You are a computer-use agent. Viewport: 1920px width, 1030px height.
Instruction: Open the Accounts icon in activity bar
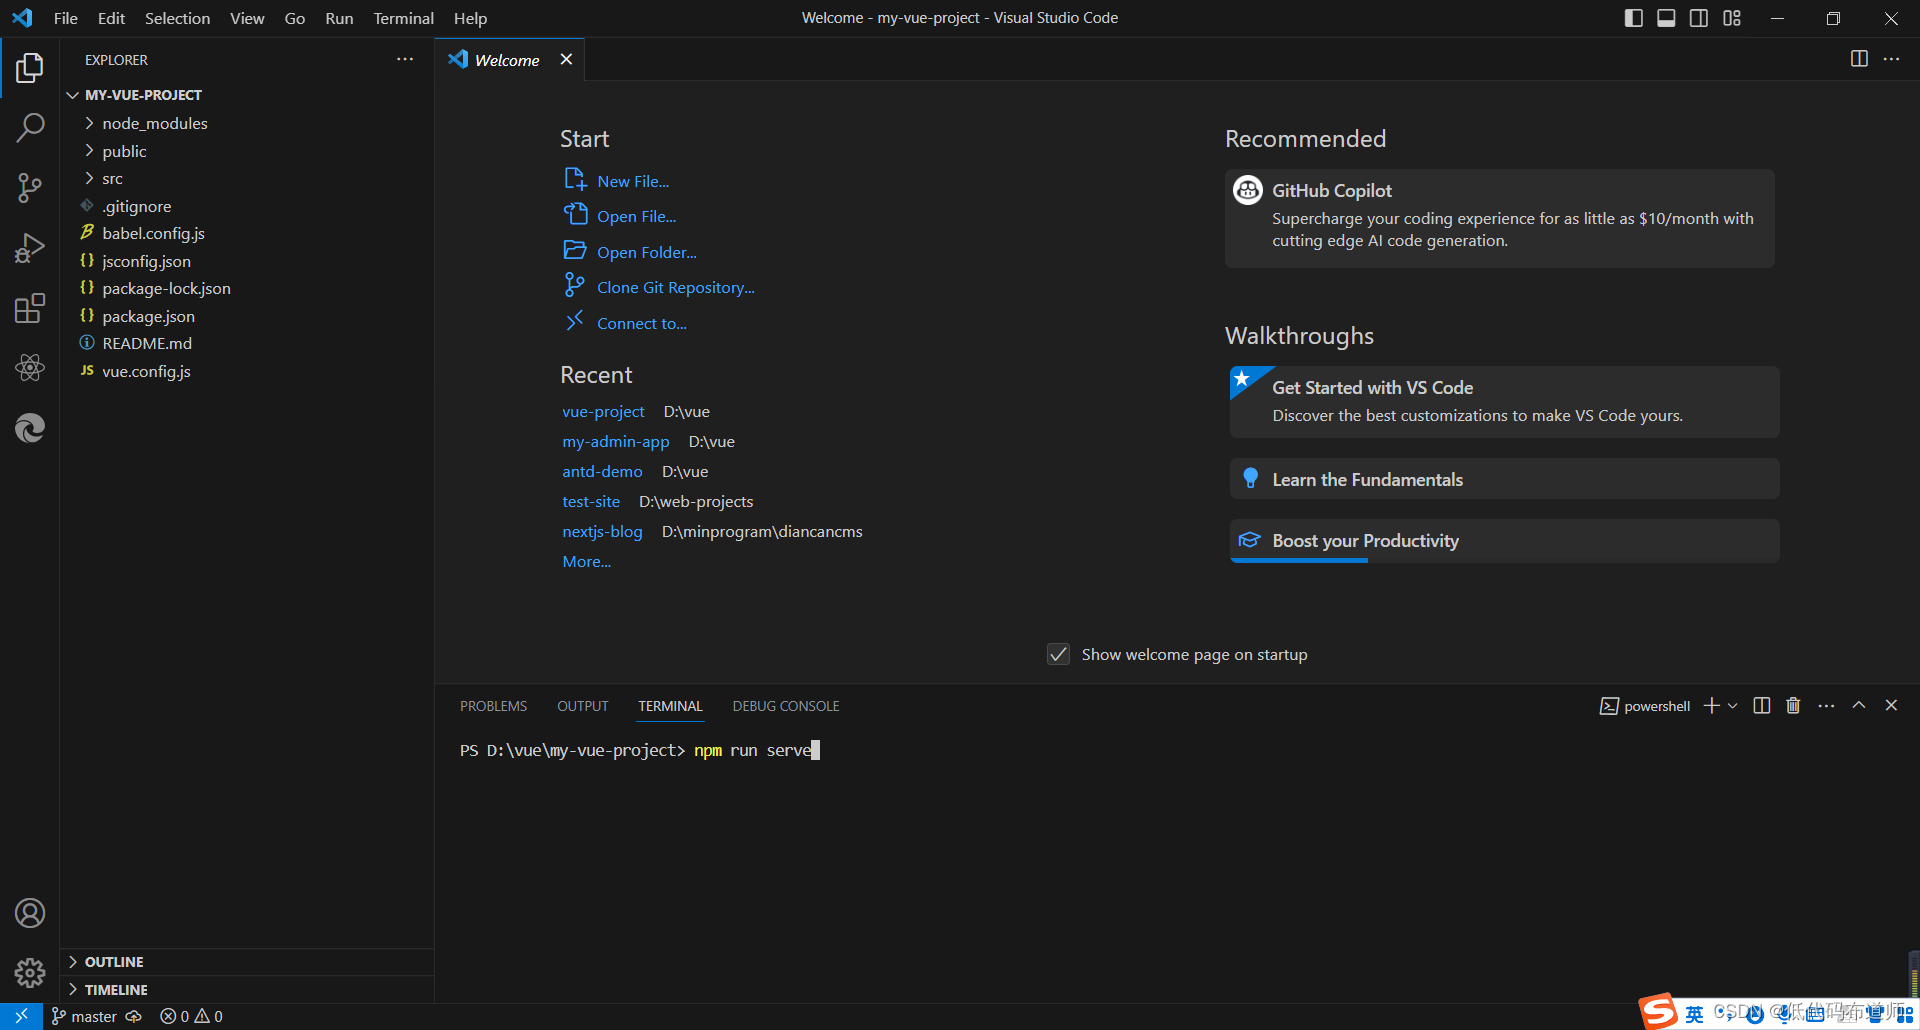[x=30, y=913]
